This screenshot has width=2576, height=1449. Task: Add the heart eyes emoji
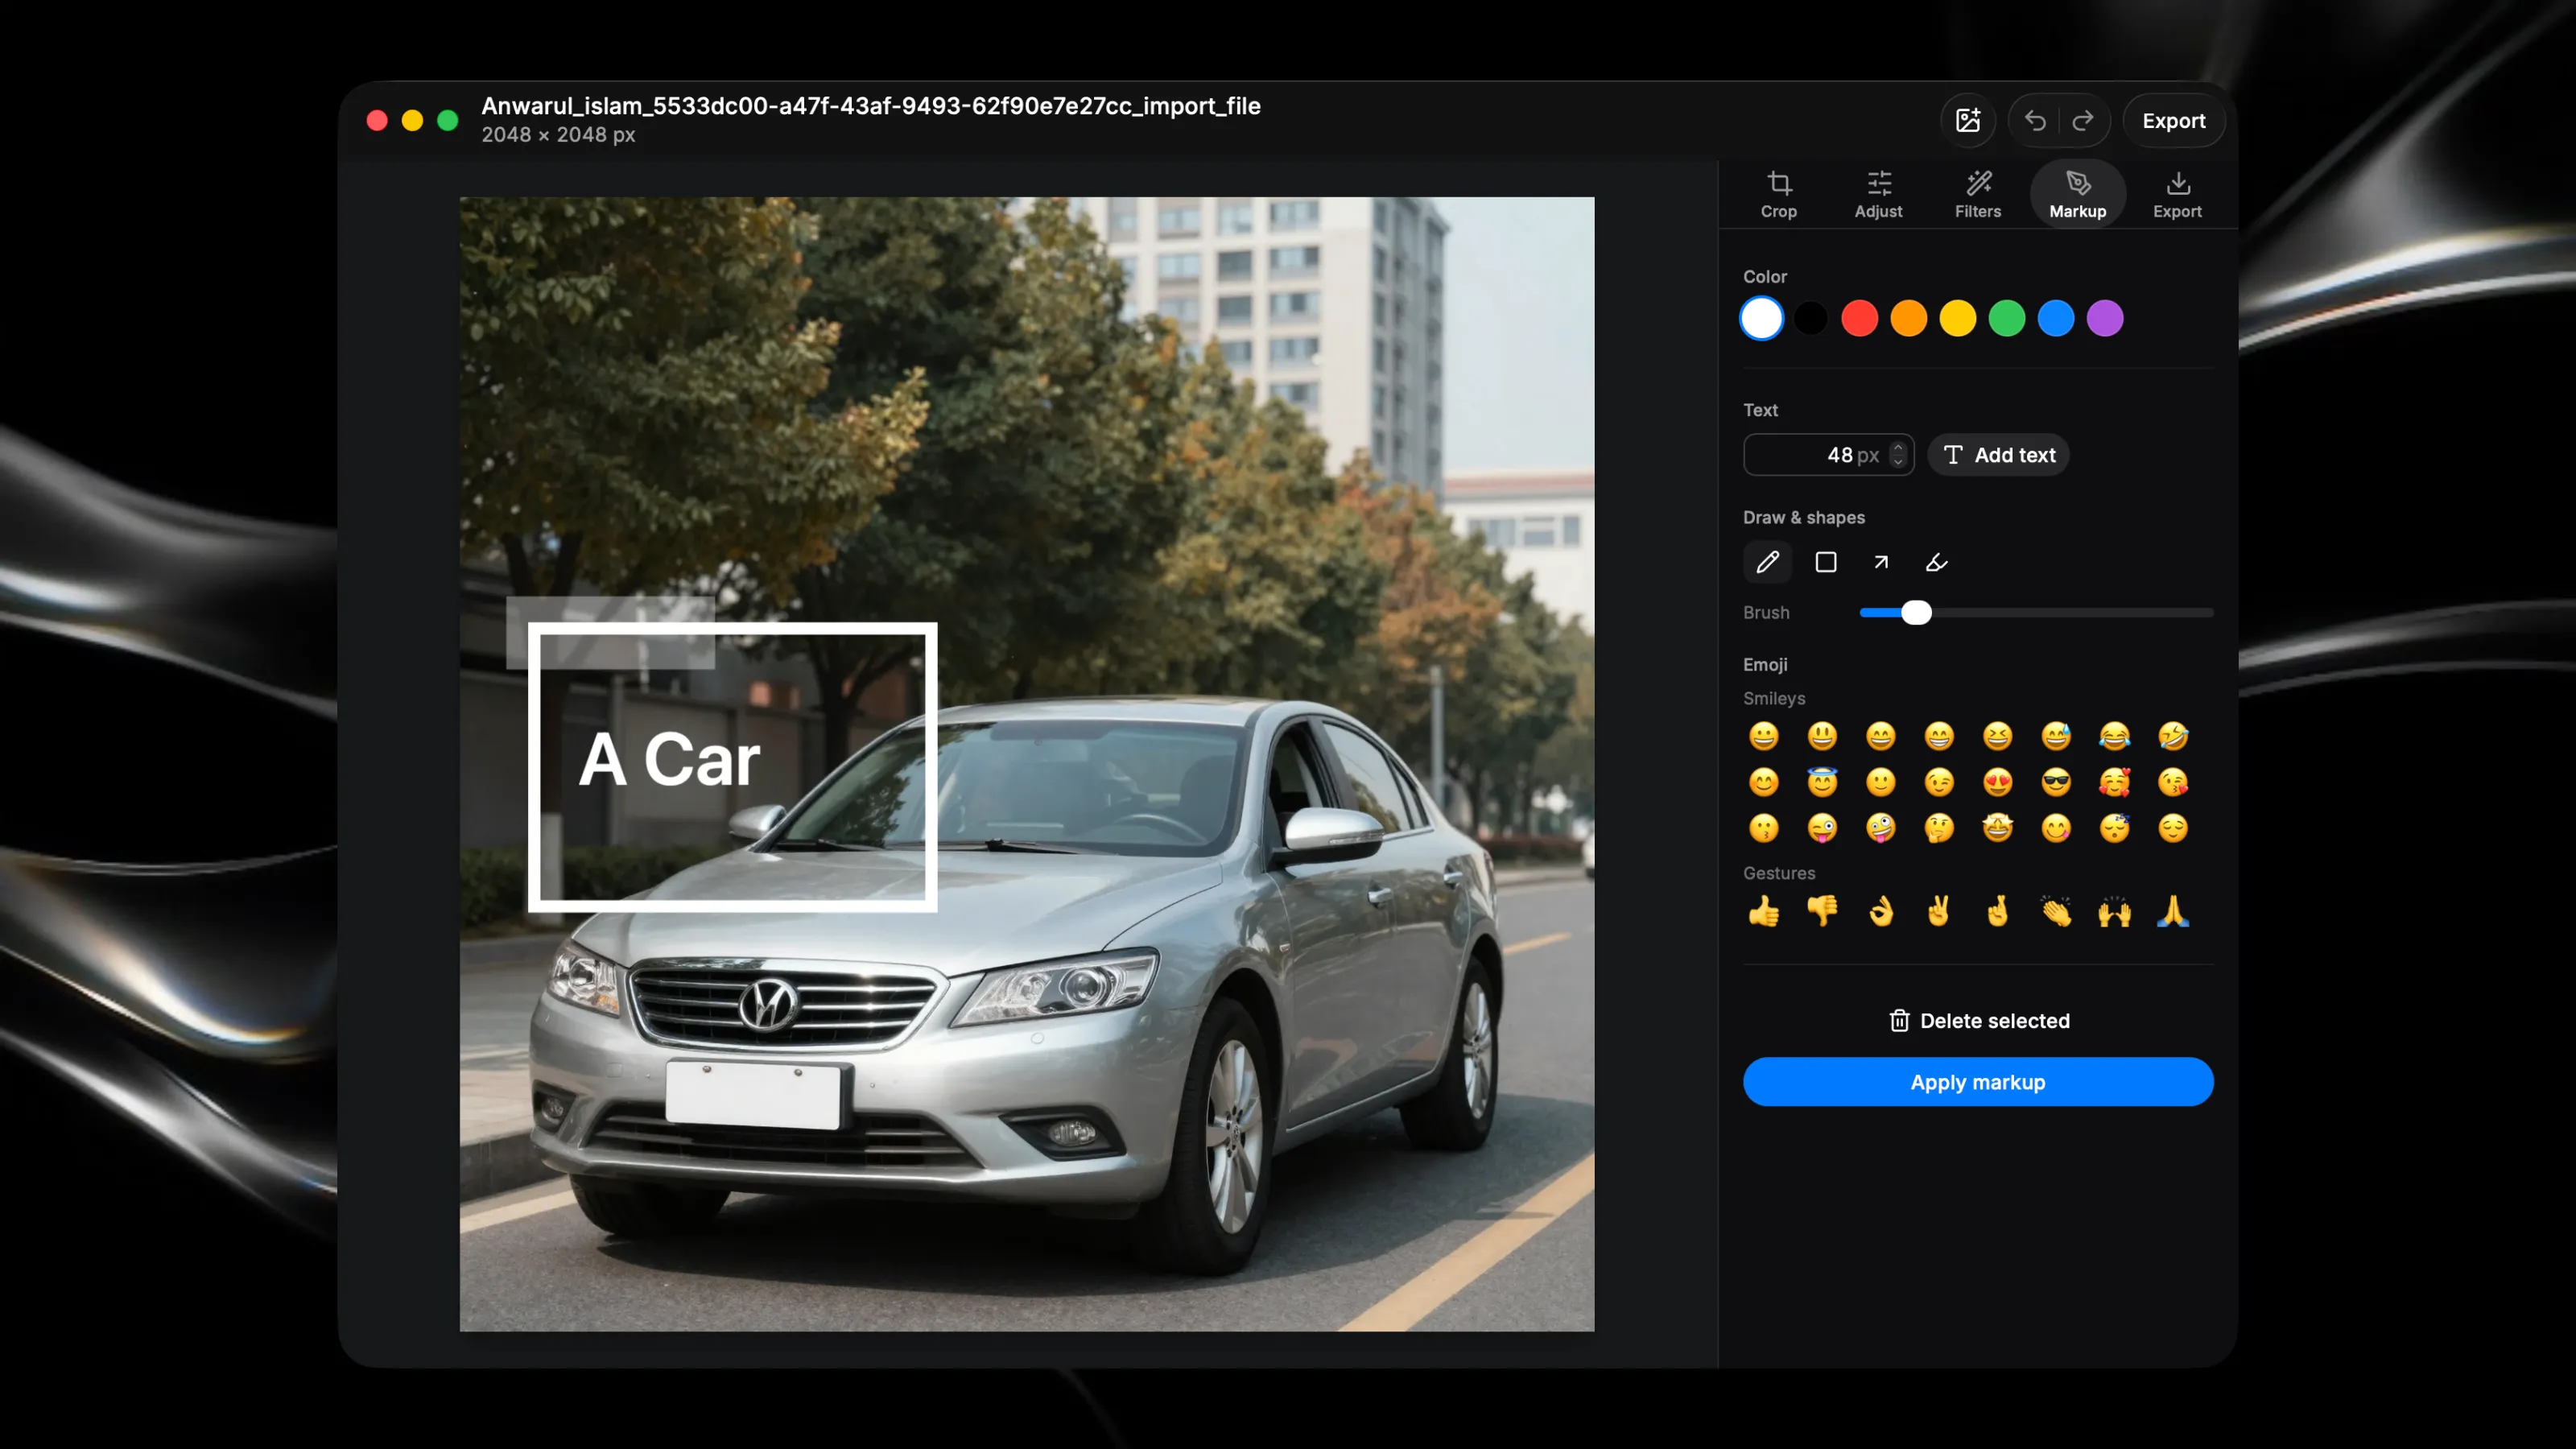pos(1997,782)
